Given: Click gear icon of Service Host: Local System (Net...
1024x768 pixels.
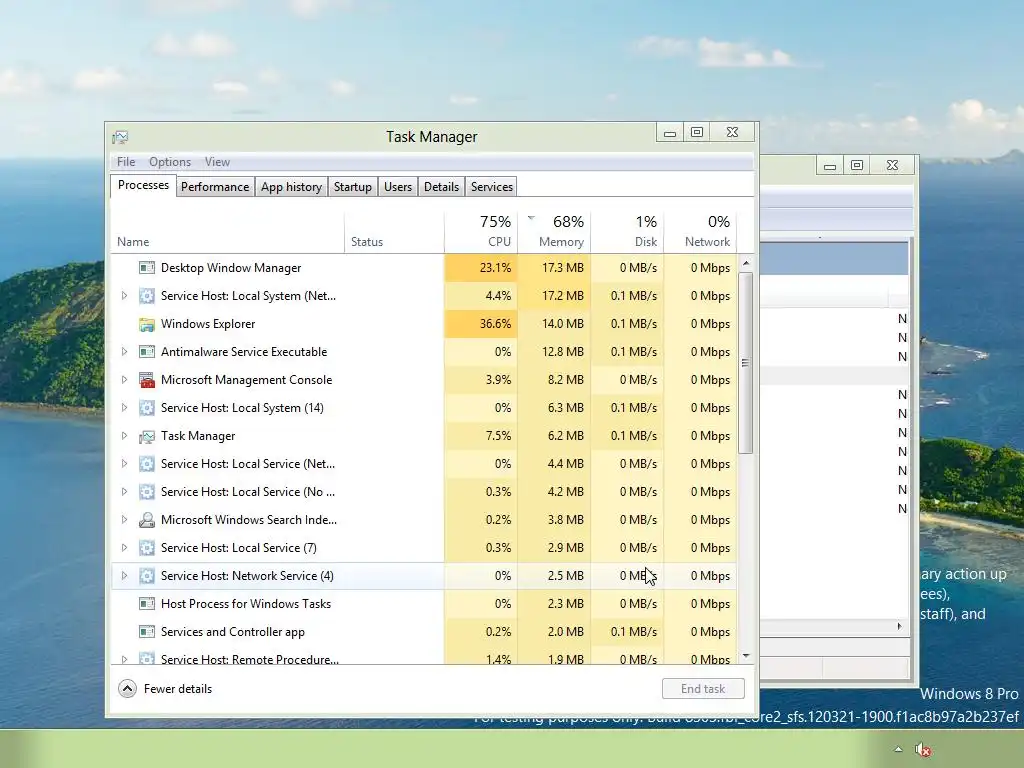Looking at the screenshot, I should pos(147,296).
